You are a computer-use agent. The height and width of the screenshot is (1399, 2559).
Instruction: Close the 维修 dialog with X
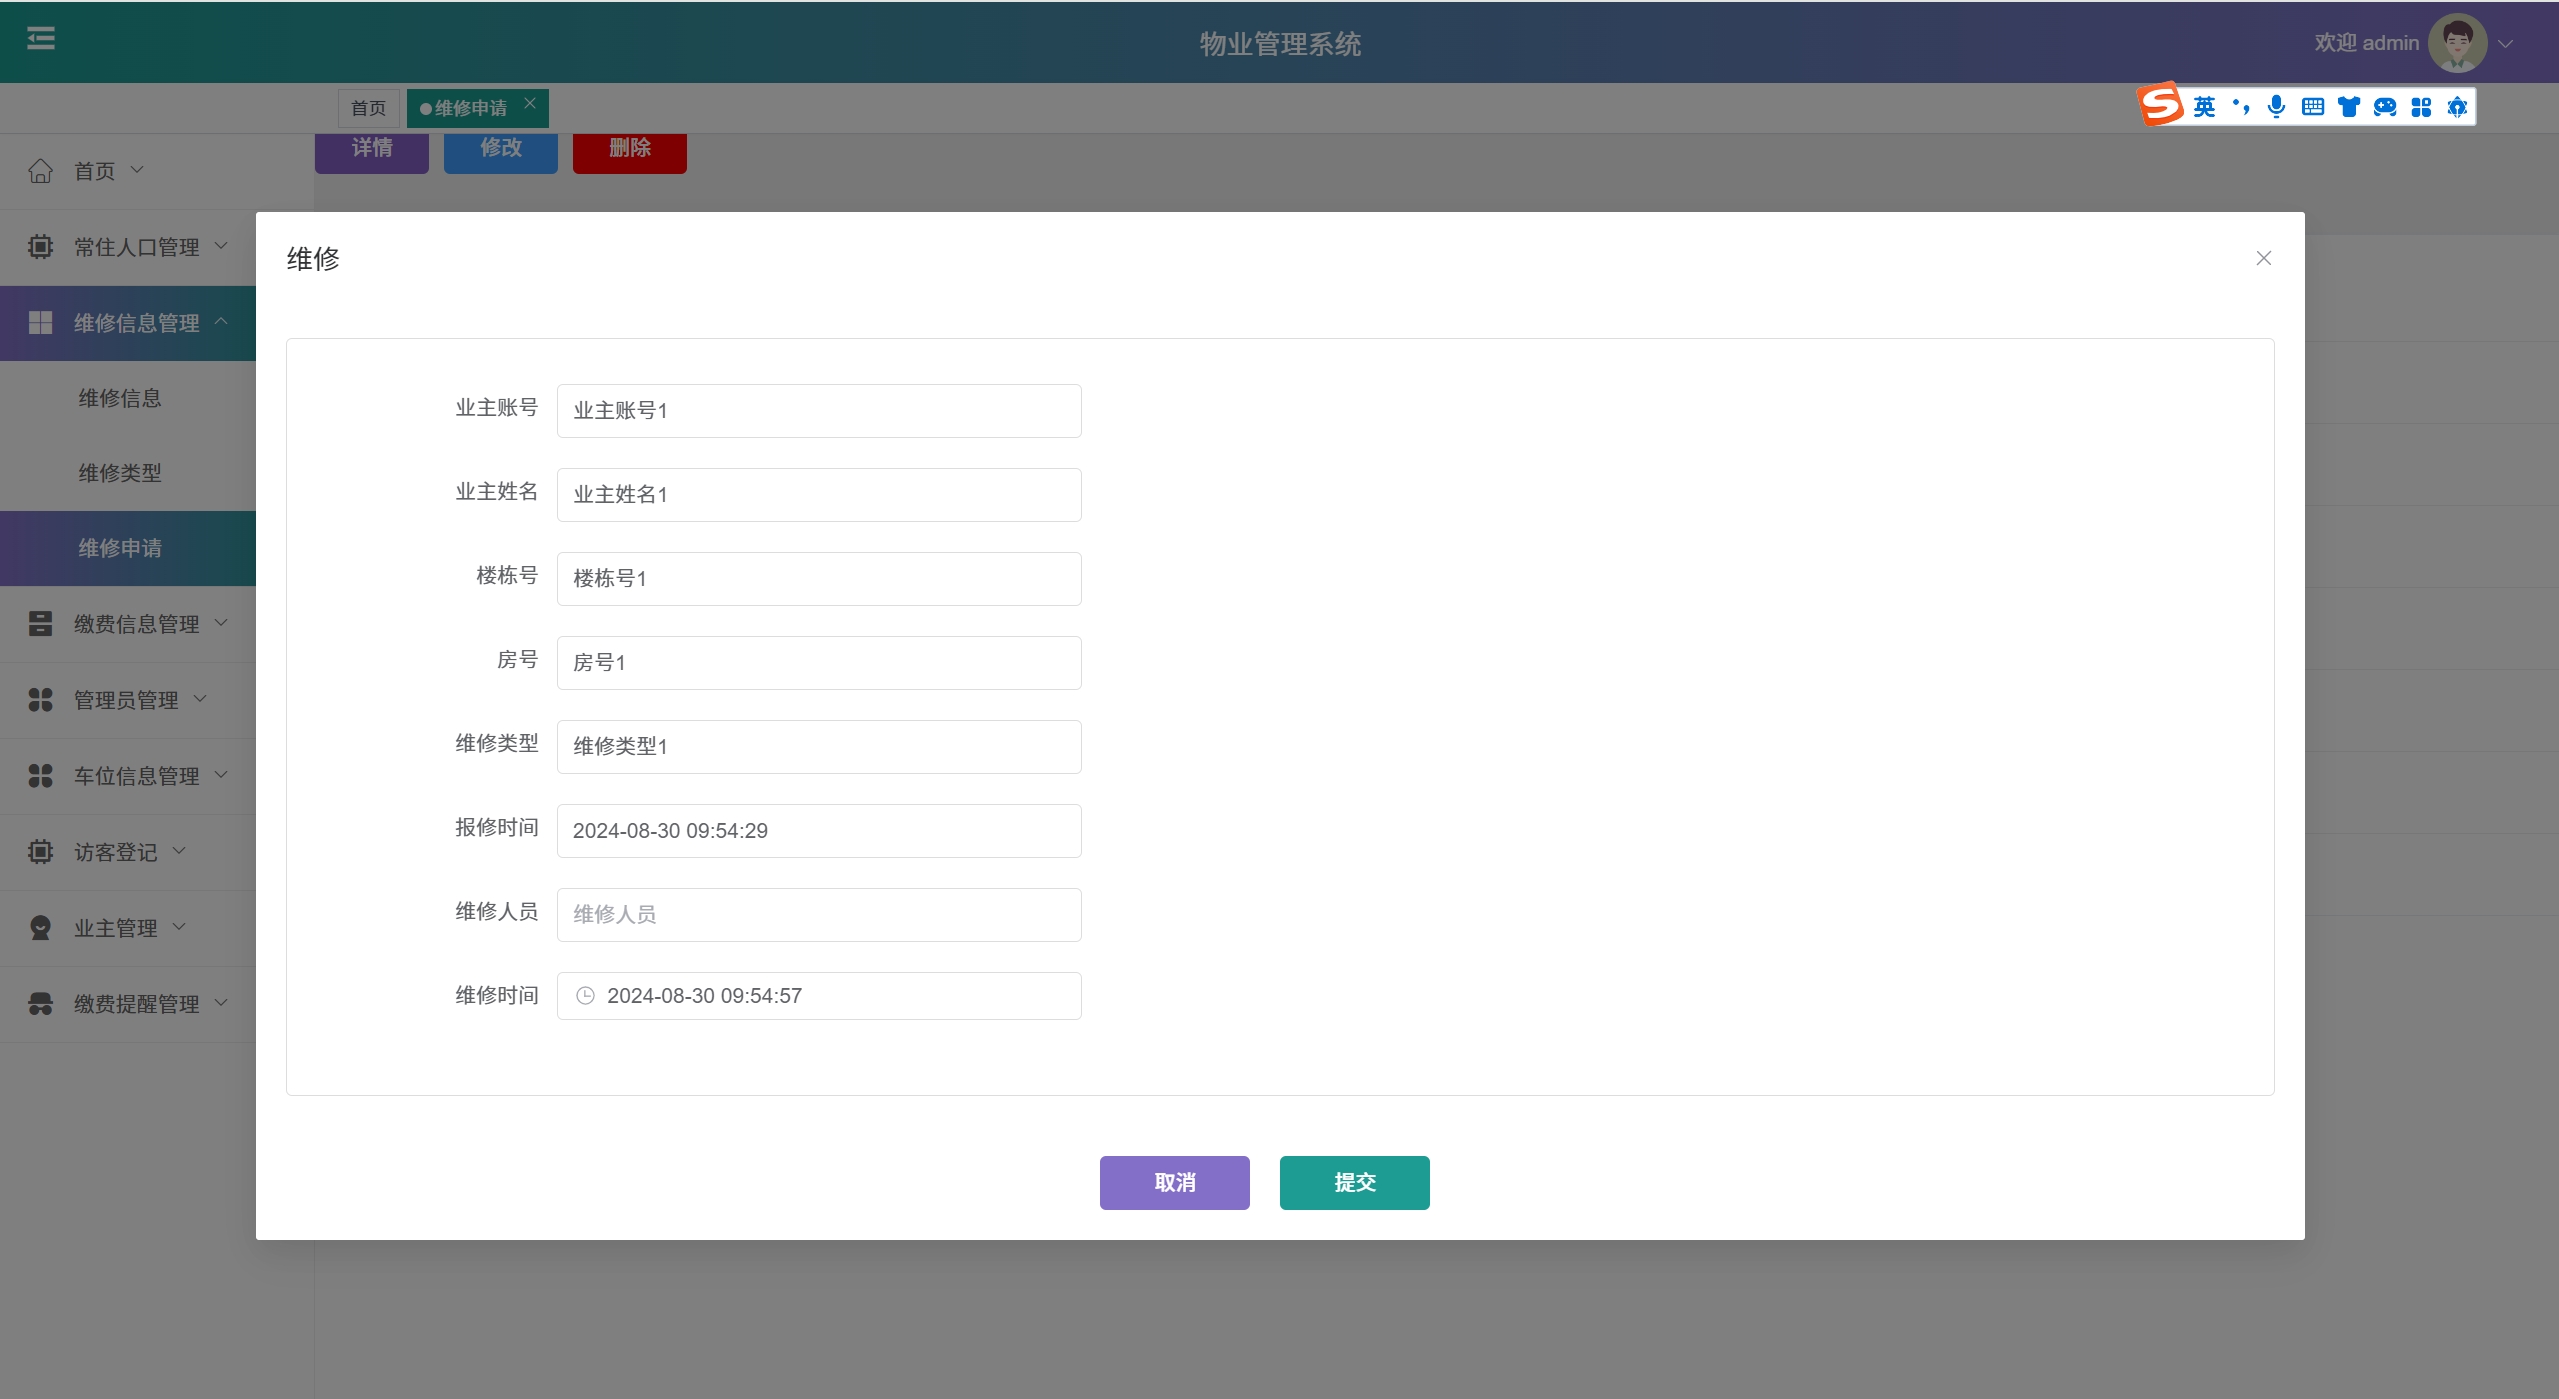2264,259
